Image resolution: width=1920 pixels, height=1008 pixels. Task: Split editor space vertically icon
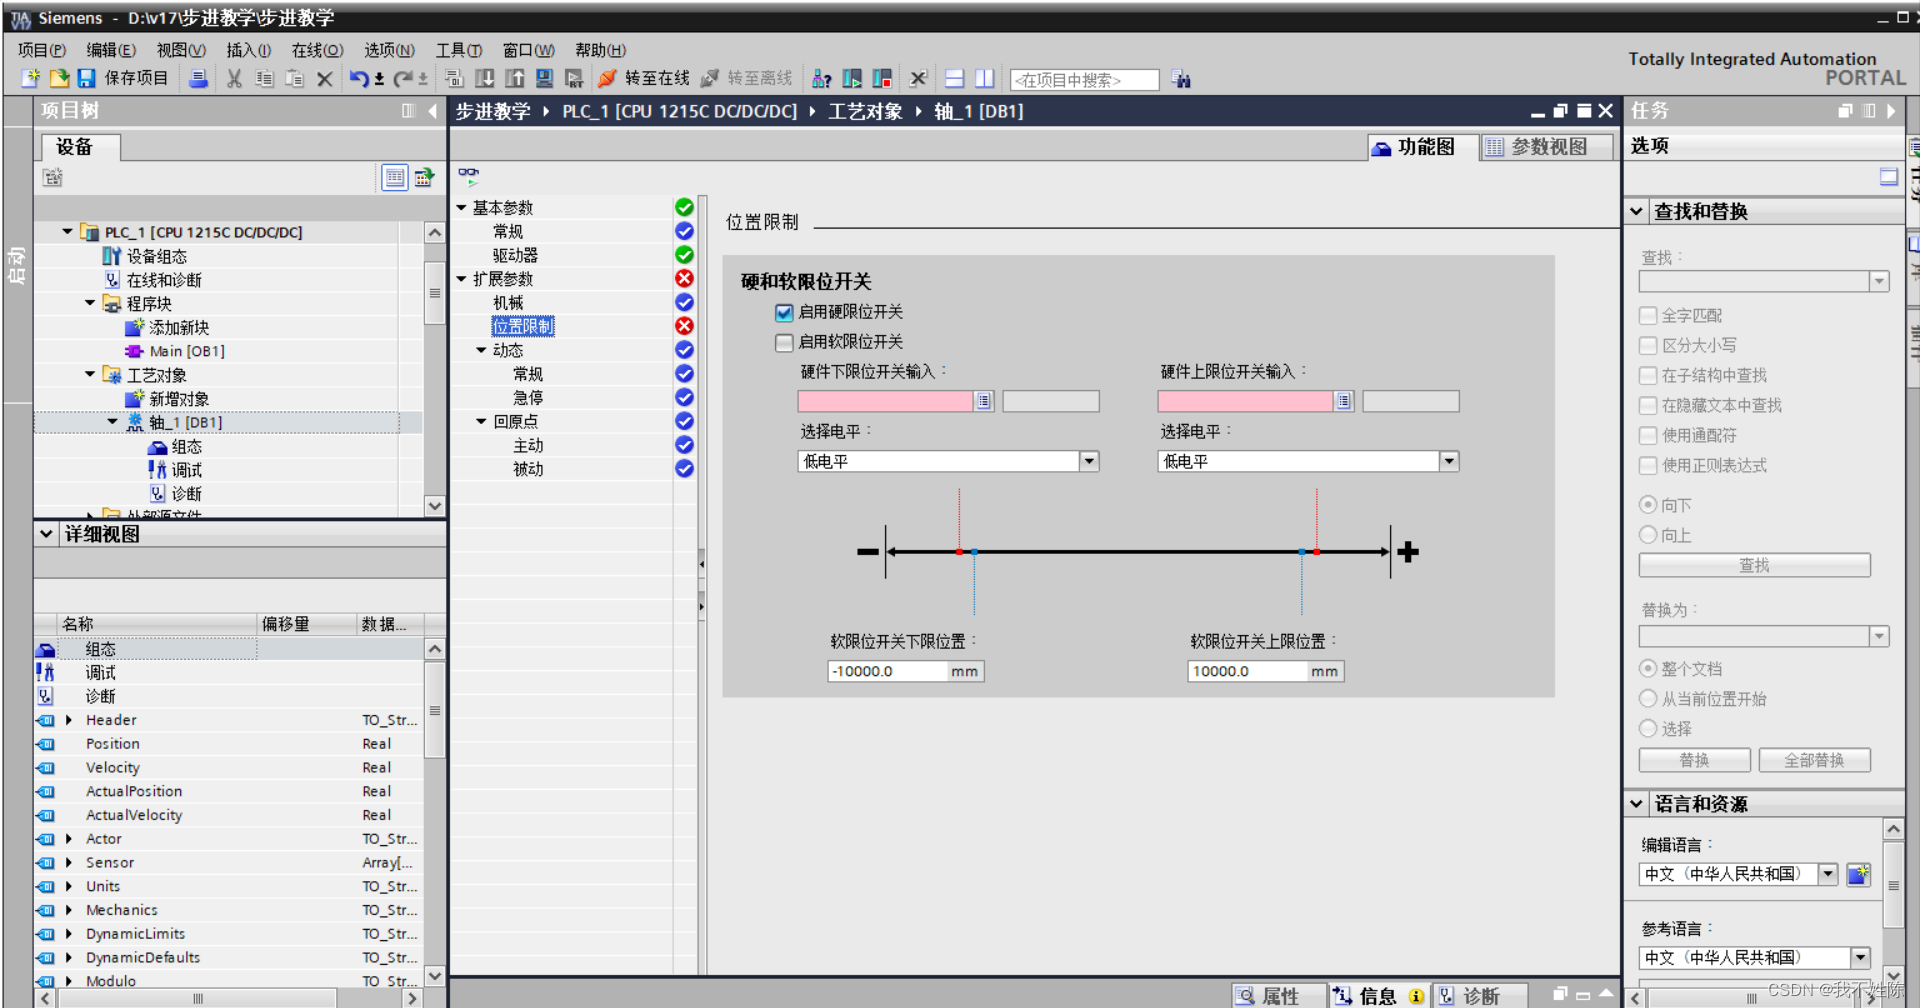tap(984, 78)
